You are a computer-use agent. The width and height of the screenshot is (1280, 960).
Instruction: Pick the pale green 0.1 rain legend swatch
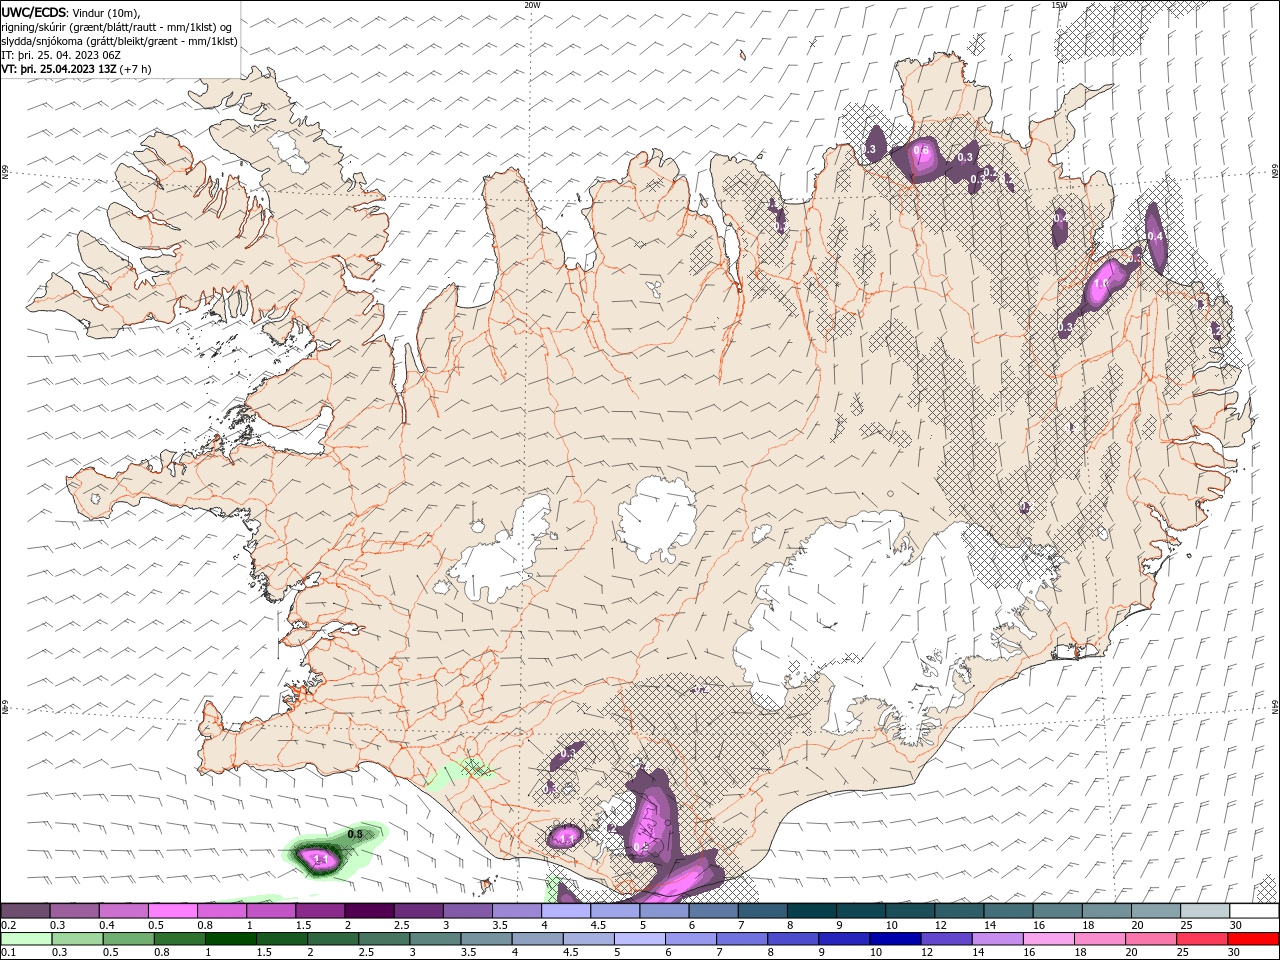pos(26,939)
